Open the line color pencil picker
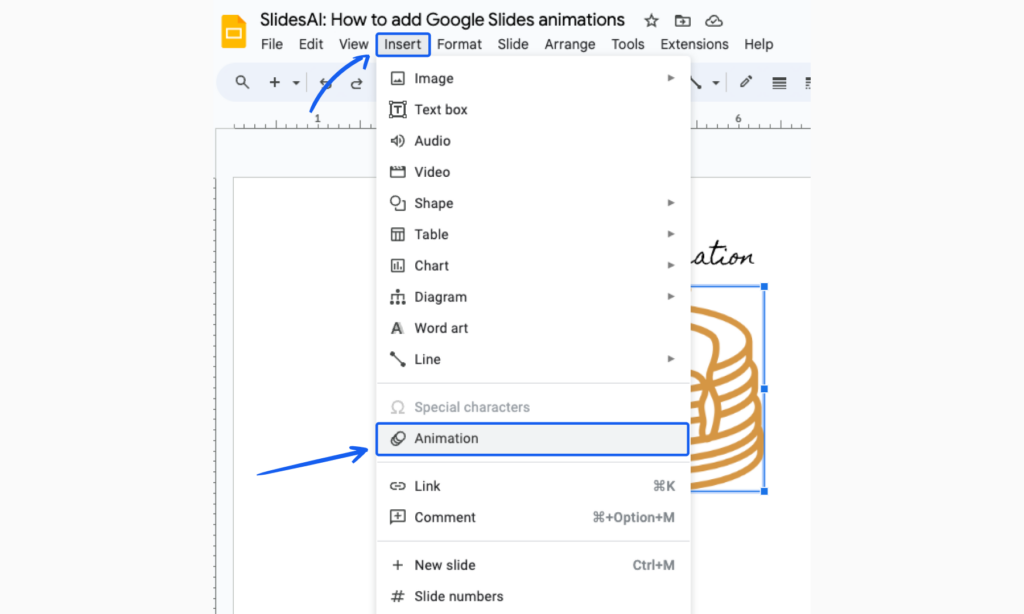 point(745,82)
